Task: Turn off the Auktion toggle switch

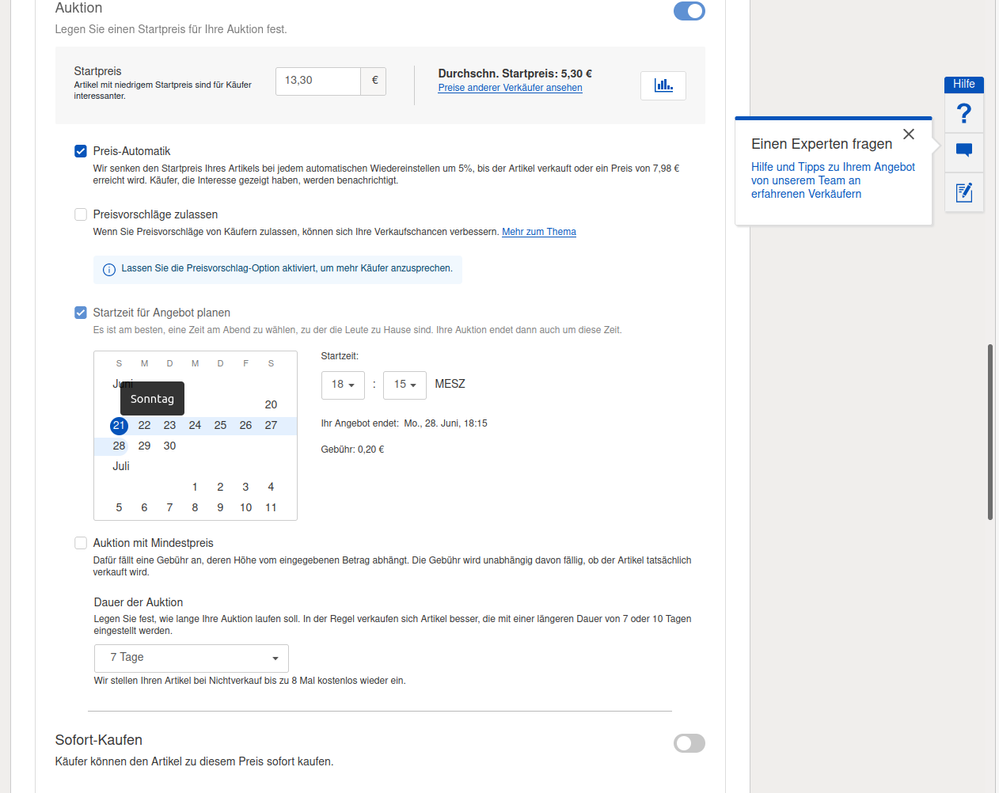Action: [689, 11]
